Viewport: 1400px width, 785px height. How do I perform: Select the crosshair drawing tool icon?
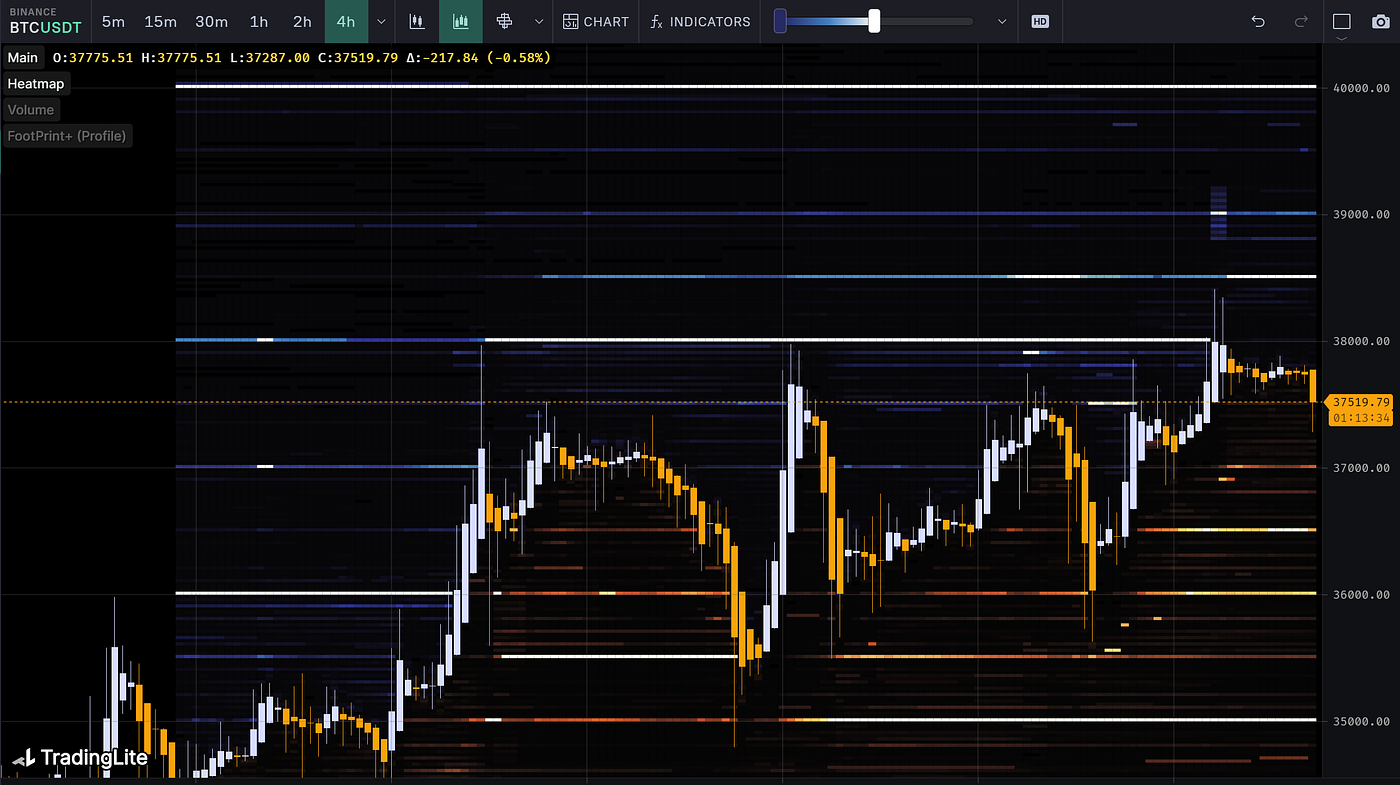click(505, 21)
